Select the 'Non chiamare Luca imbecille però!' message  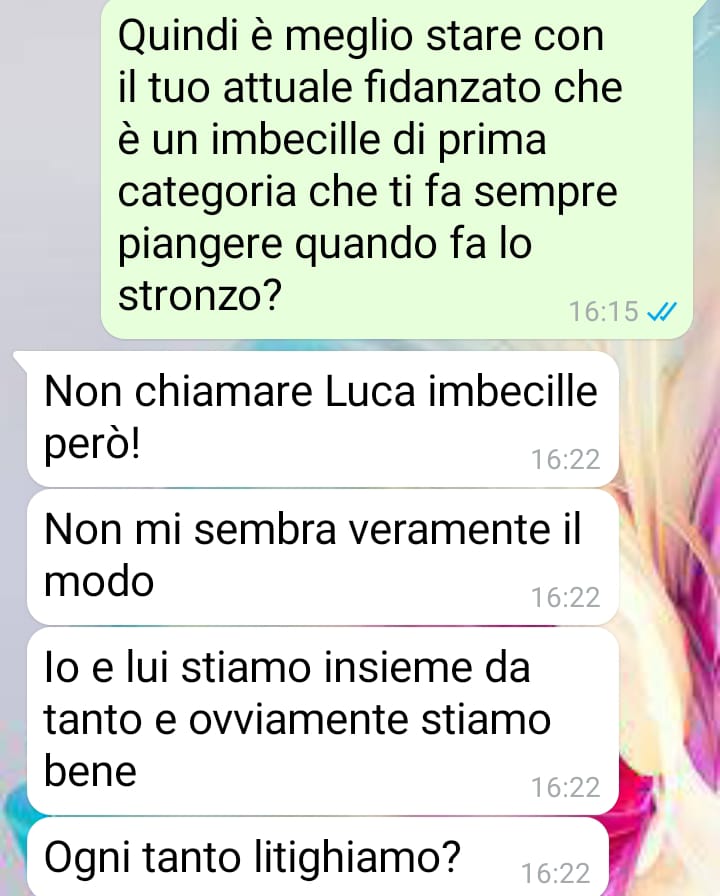point(323,419)
